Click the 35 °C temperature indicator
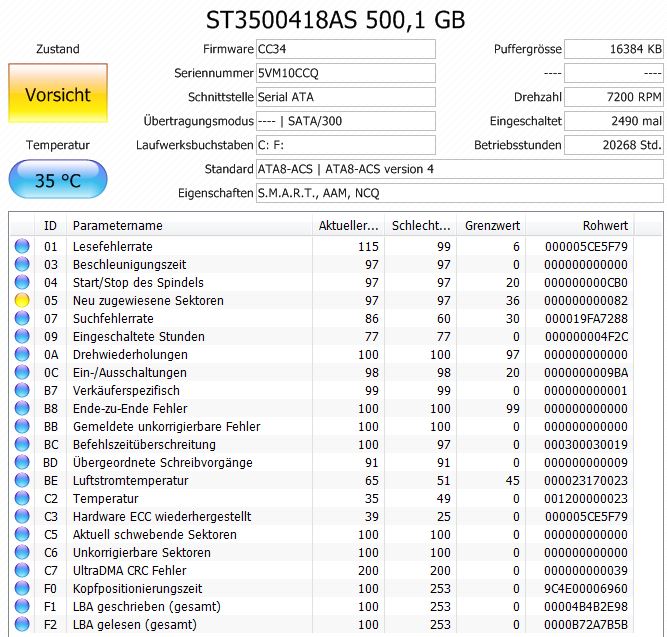 tap(58, 180)
